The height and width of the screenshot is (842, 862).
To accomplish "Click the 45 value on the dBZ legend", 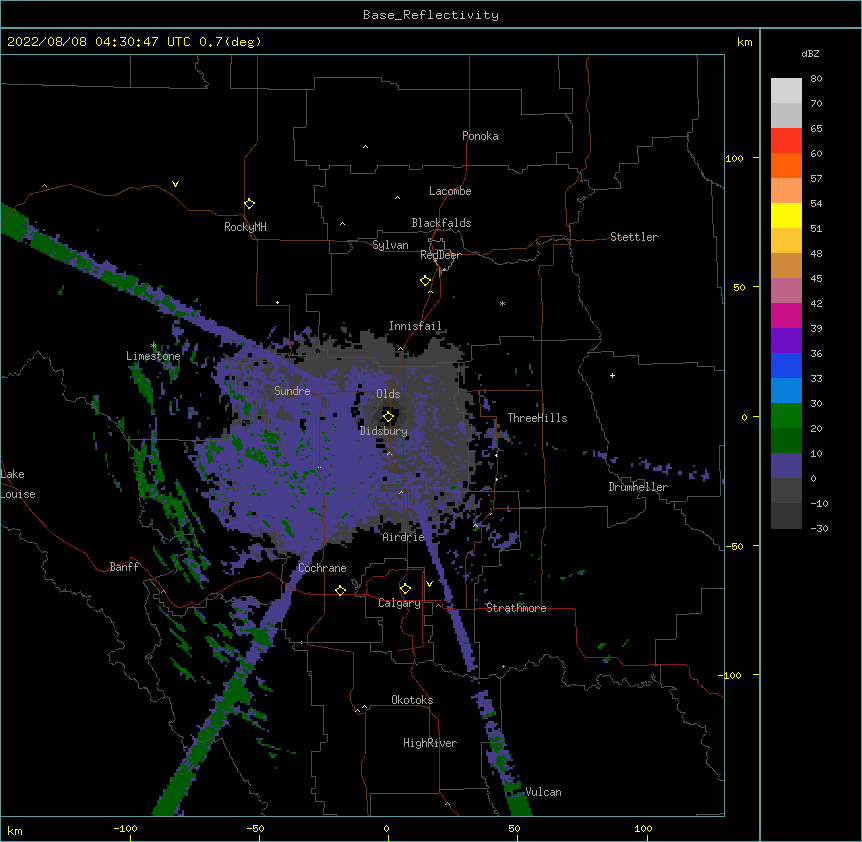I will click(816, 279).
